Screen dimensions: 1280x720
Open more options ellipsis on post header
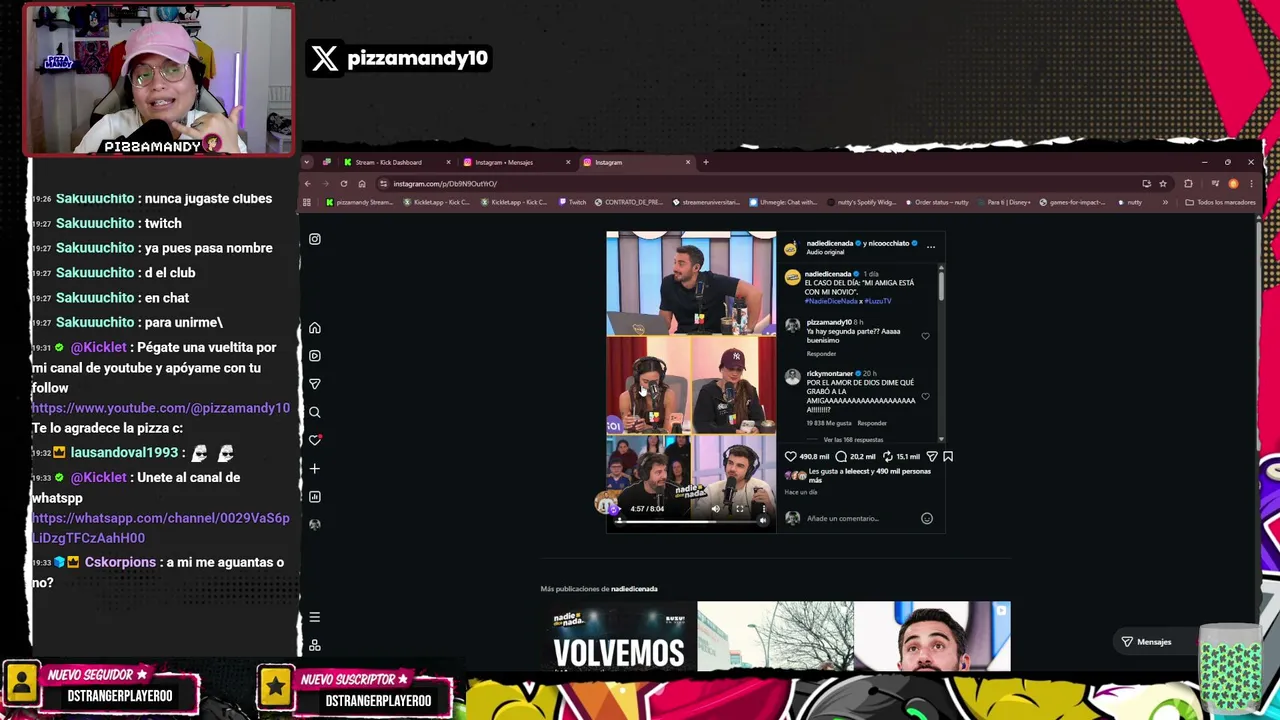pyautogui.click(x=931, y=246)
